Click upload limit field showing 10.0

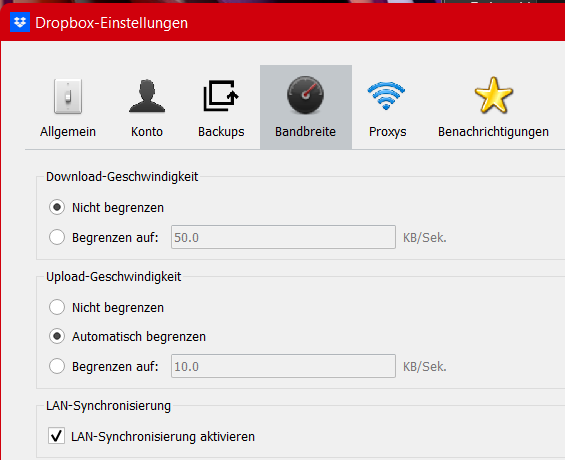[283, 366]
